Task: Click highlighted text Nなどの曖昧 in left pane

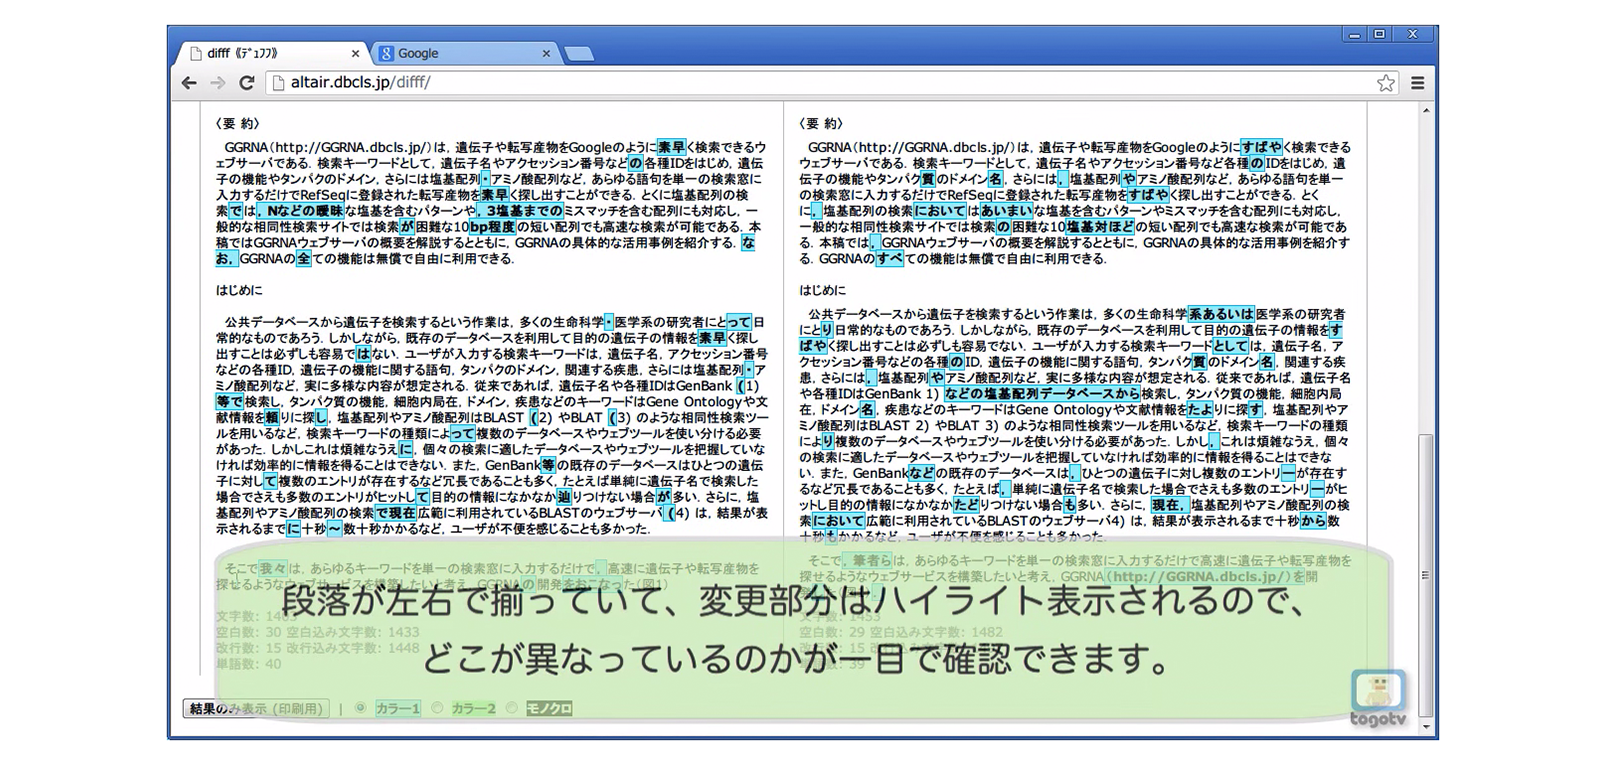Action: pos(300,211)
